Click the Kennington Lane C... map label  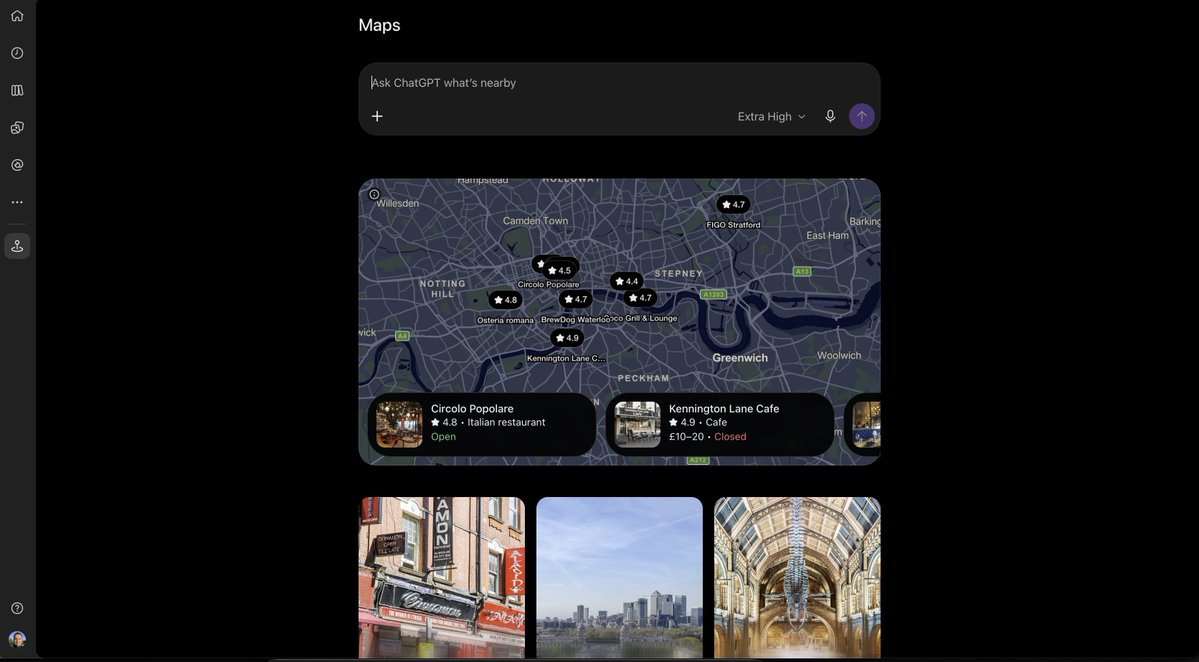tap(566, 358)
